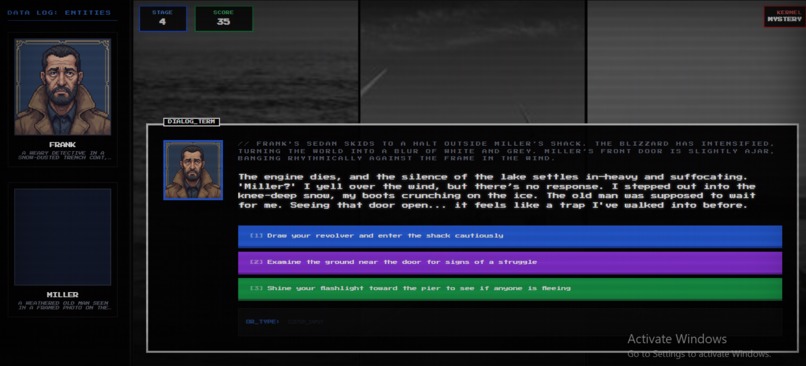Select the KERNEL MYSTERY badge

point(784,16)
